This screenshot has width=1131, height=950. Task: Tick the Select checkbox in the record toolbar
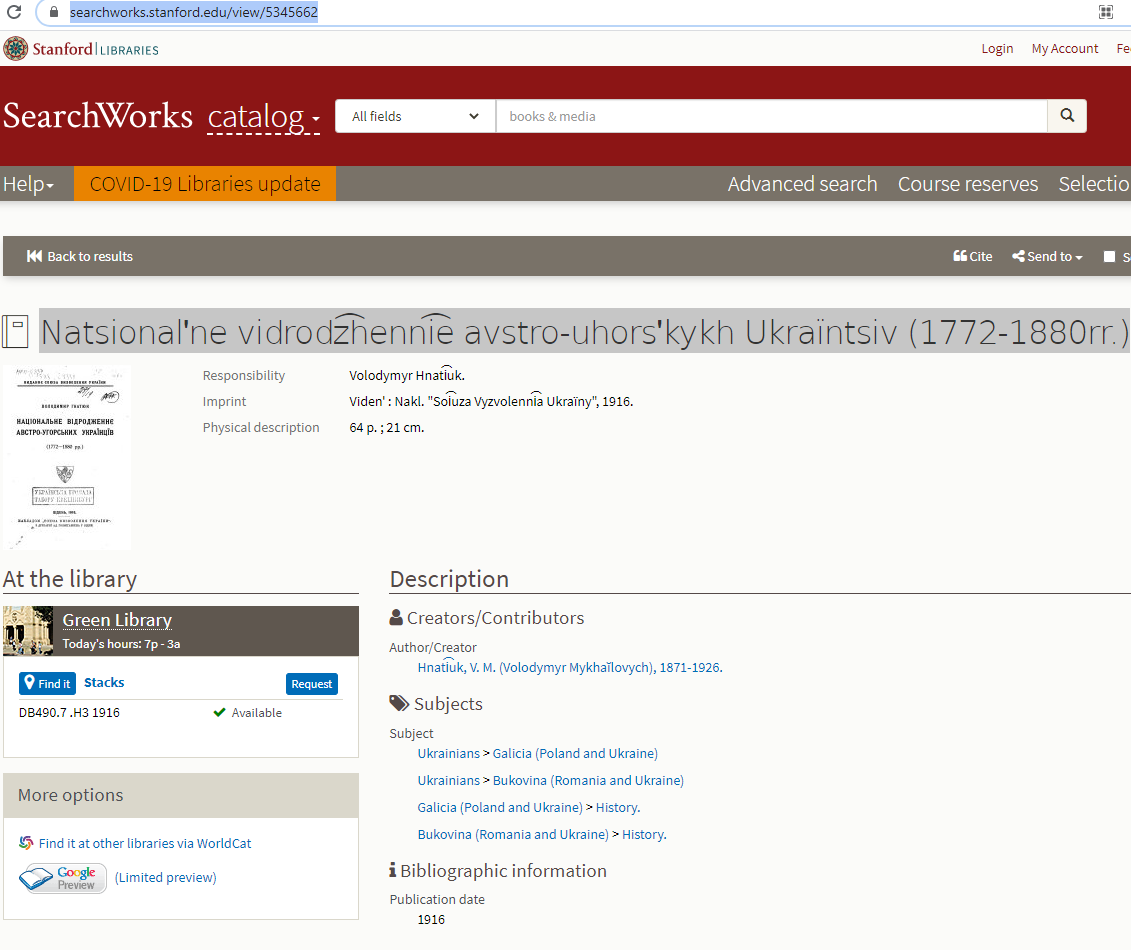[1109, 257]
